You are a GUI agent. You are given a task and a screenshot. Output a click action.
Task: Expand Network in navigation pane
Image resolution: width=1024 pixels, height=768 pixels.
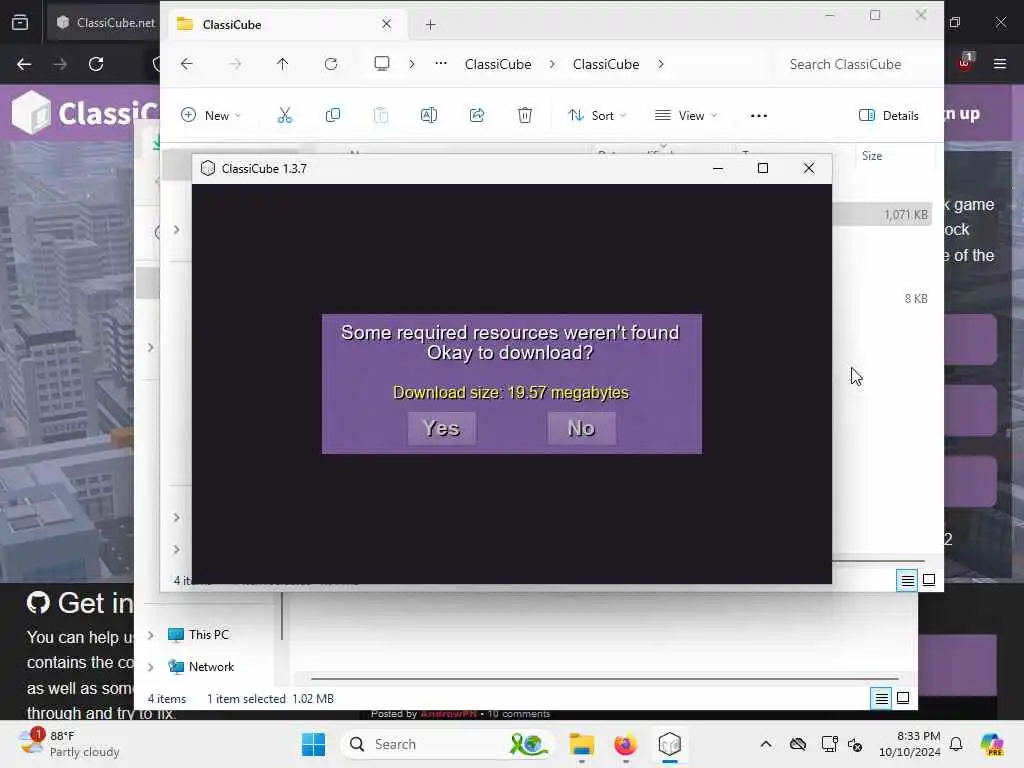tap(151, 667)
